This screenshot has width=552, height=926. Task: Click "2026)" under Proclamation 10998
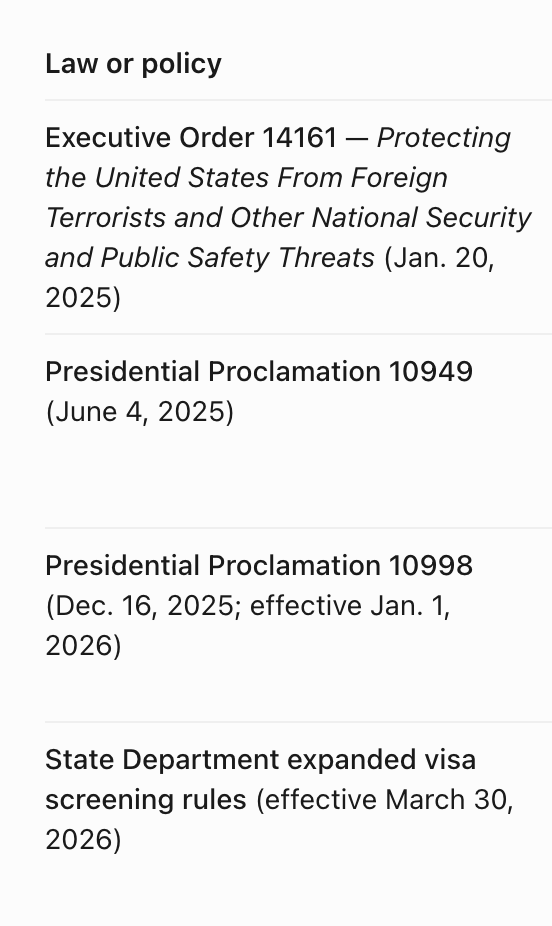point(83,645)
